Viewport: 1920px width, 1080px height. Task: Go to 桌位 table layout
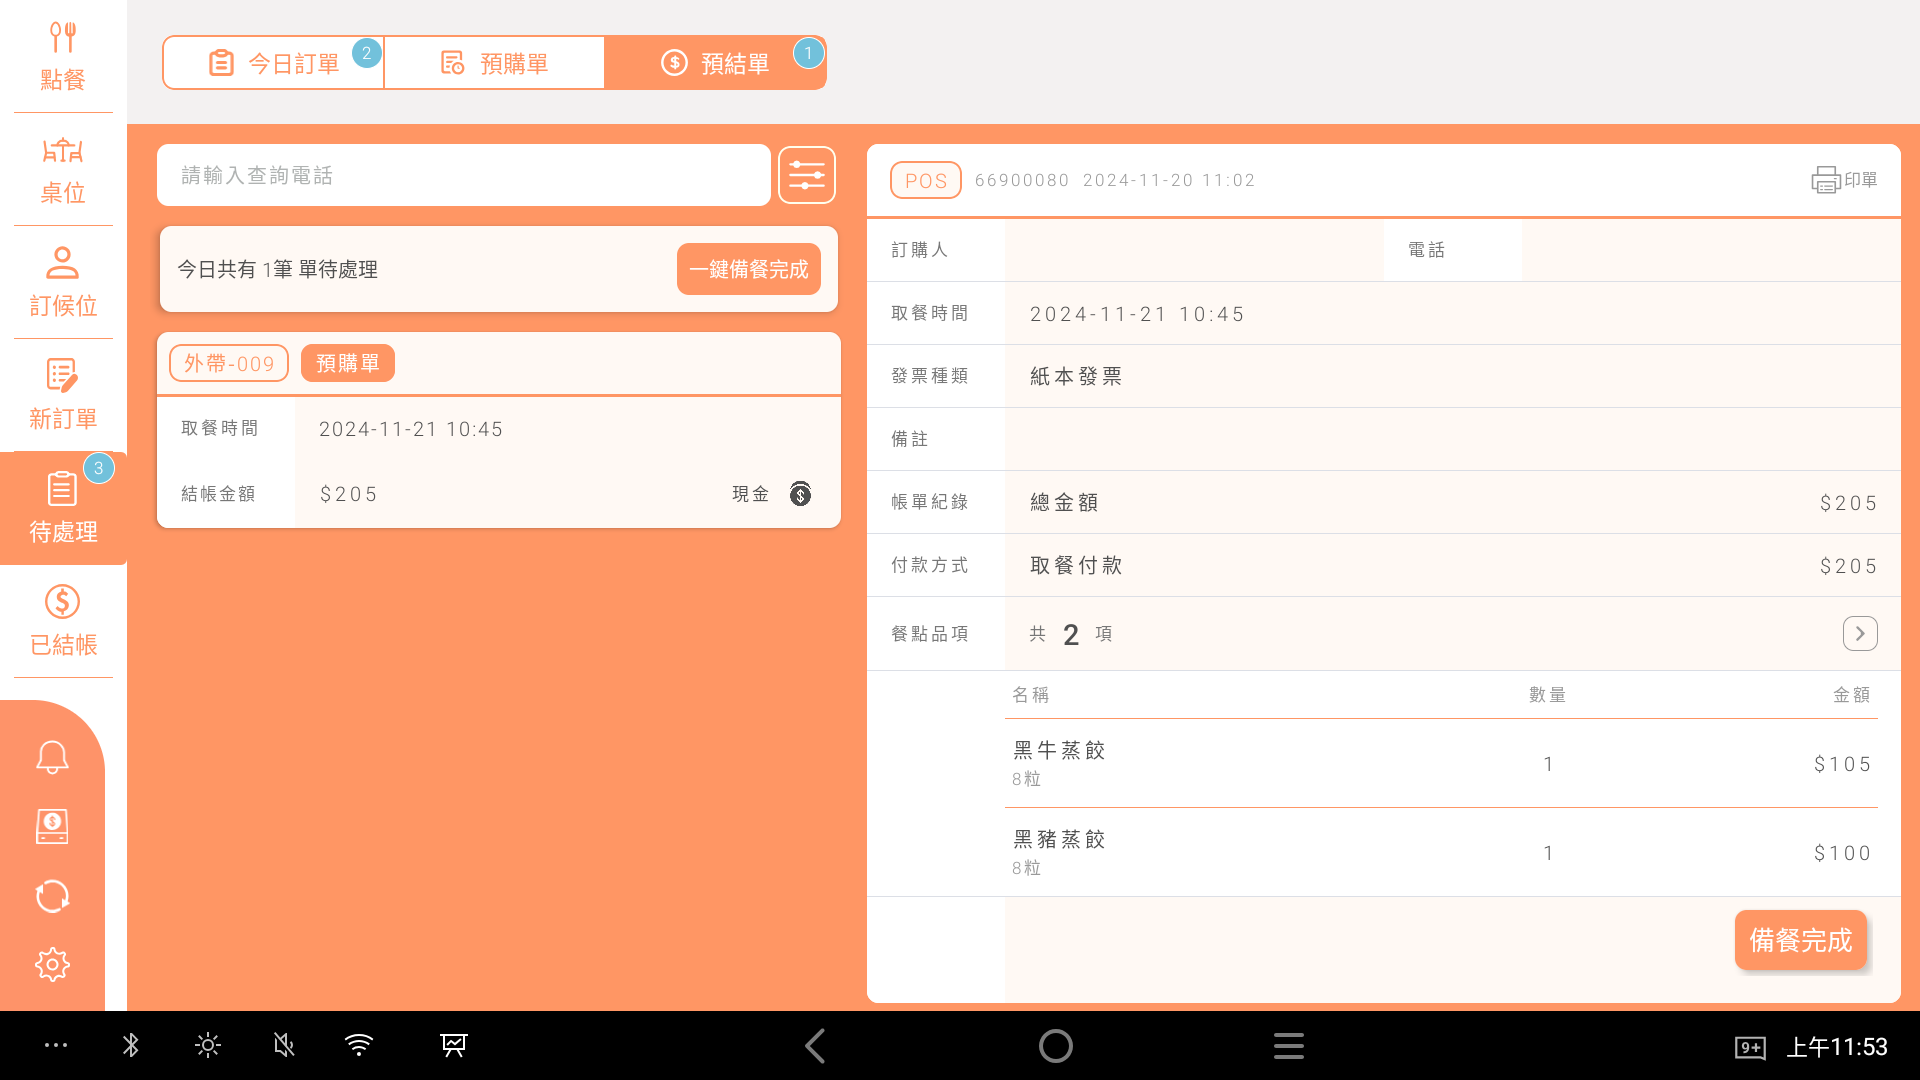coord(62,170)
